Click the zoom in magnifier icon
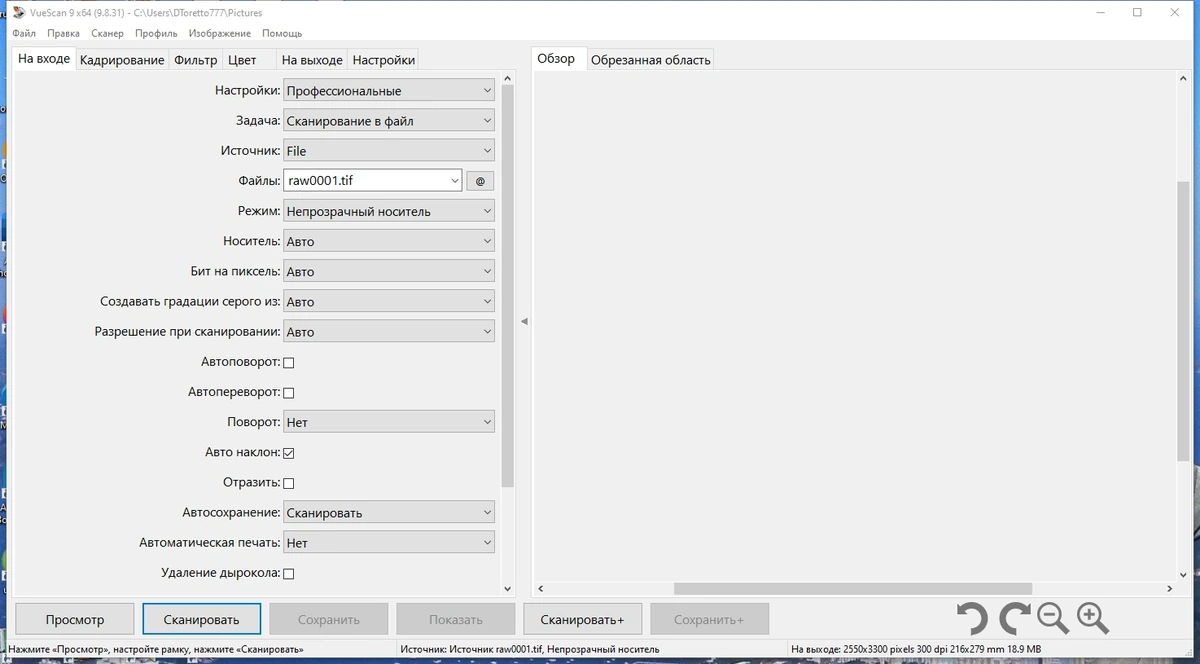 click(x=1092, y=619)
